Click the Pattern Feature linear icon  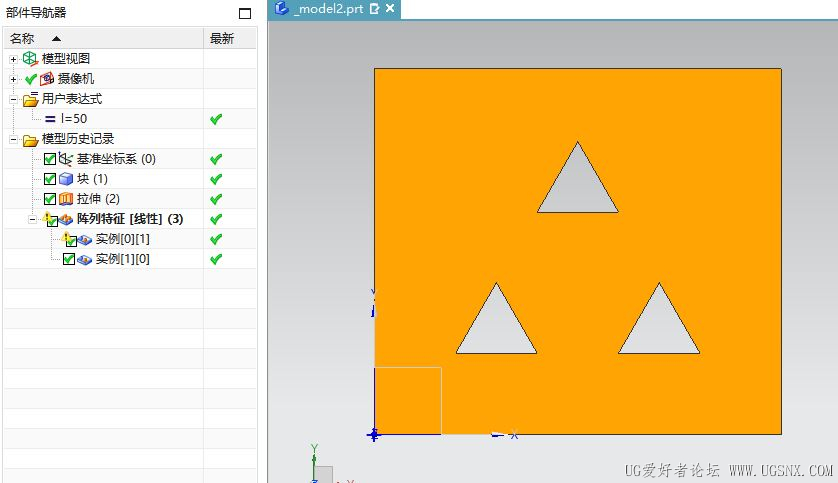(66, 219)
